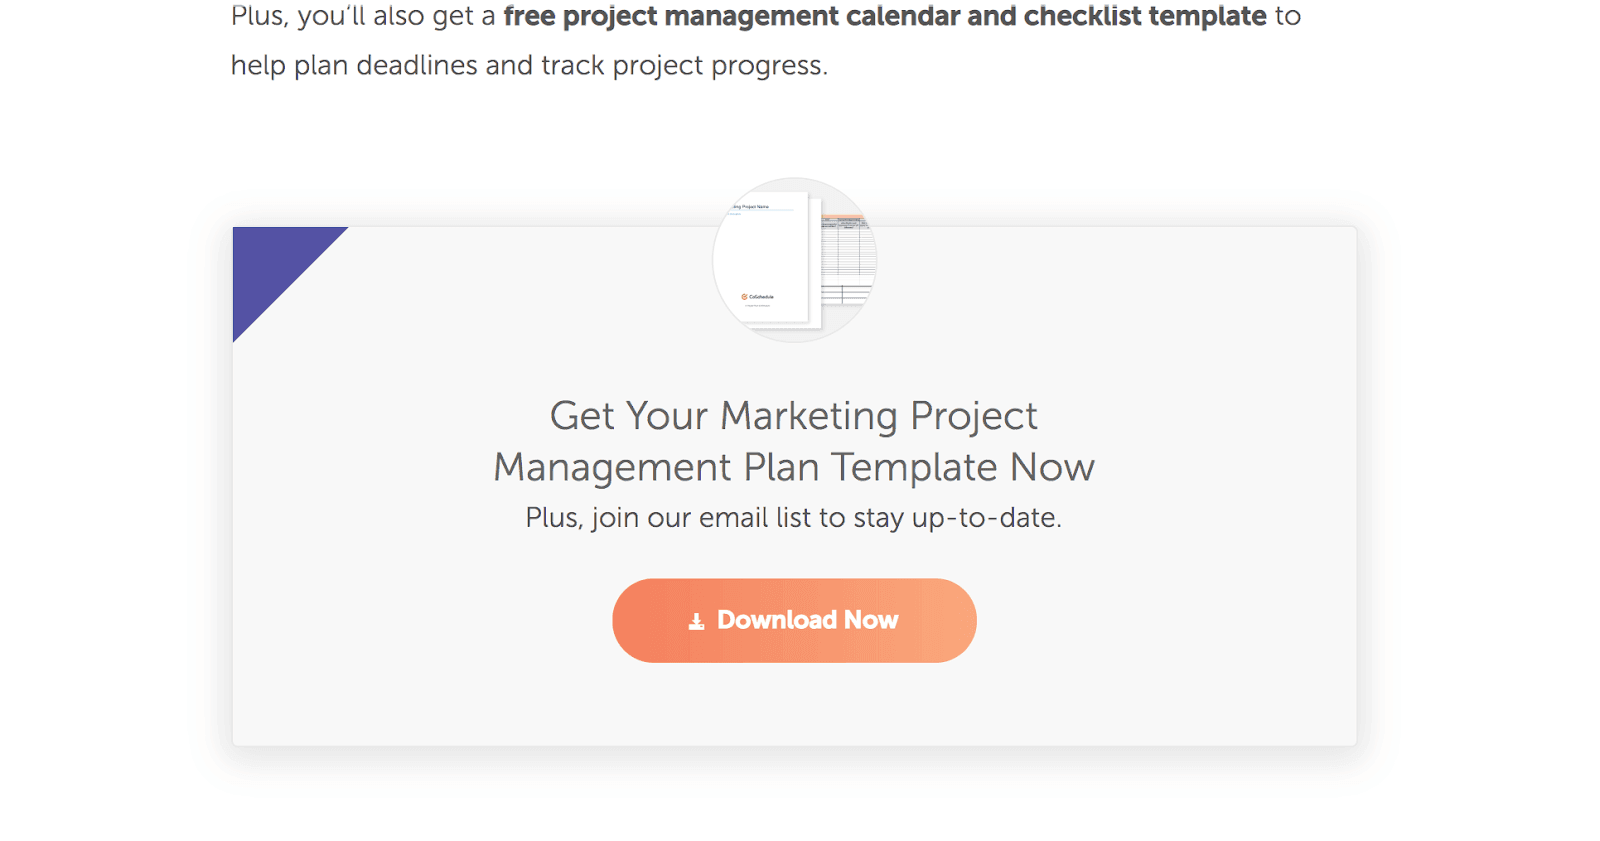This screenshot has height=841, width=1600.
Task: Open the spreadsheet checklist page in the preview
Action: pos(847,260)
